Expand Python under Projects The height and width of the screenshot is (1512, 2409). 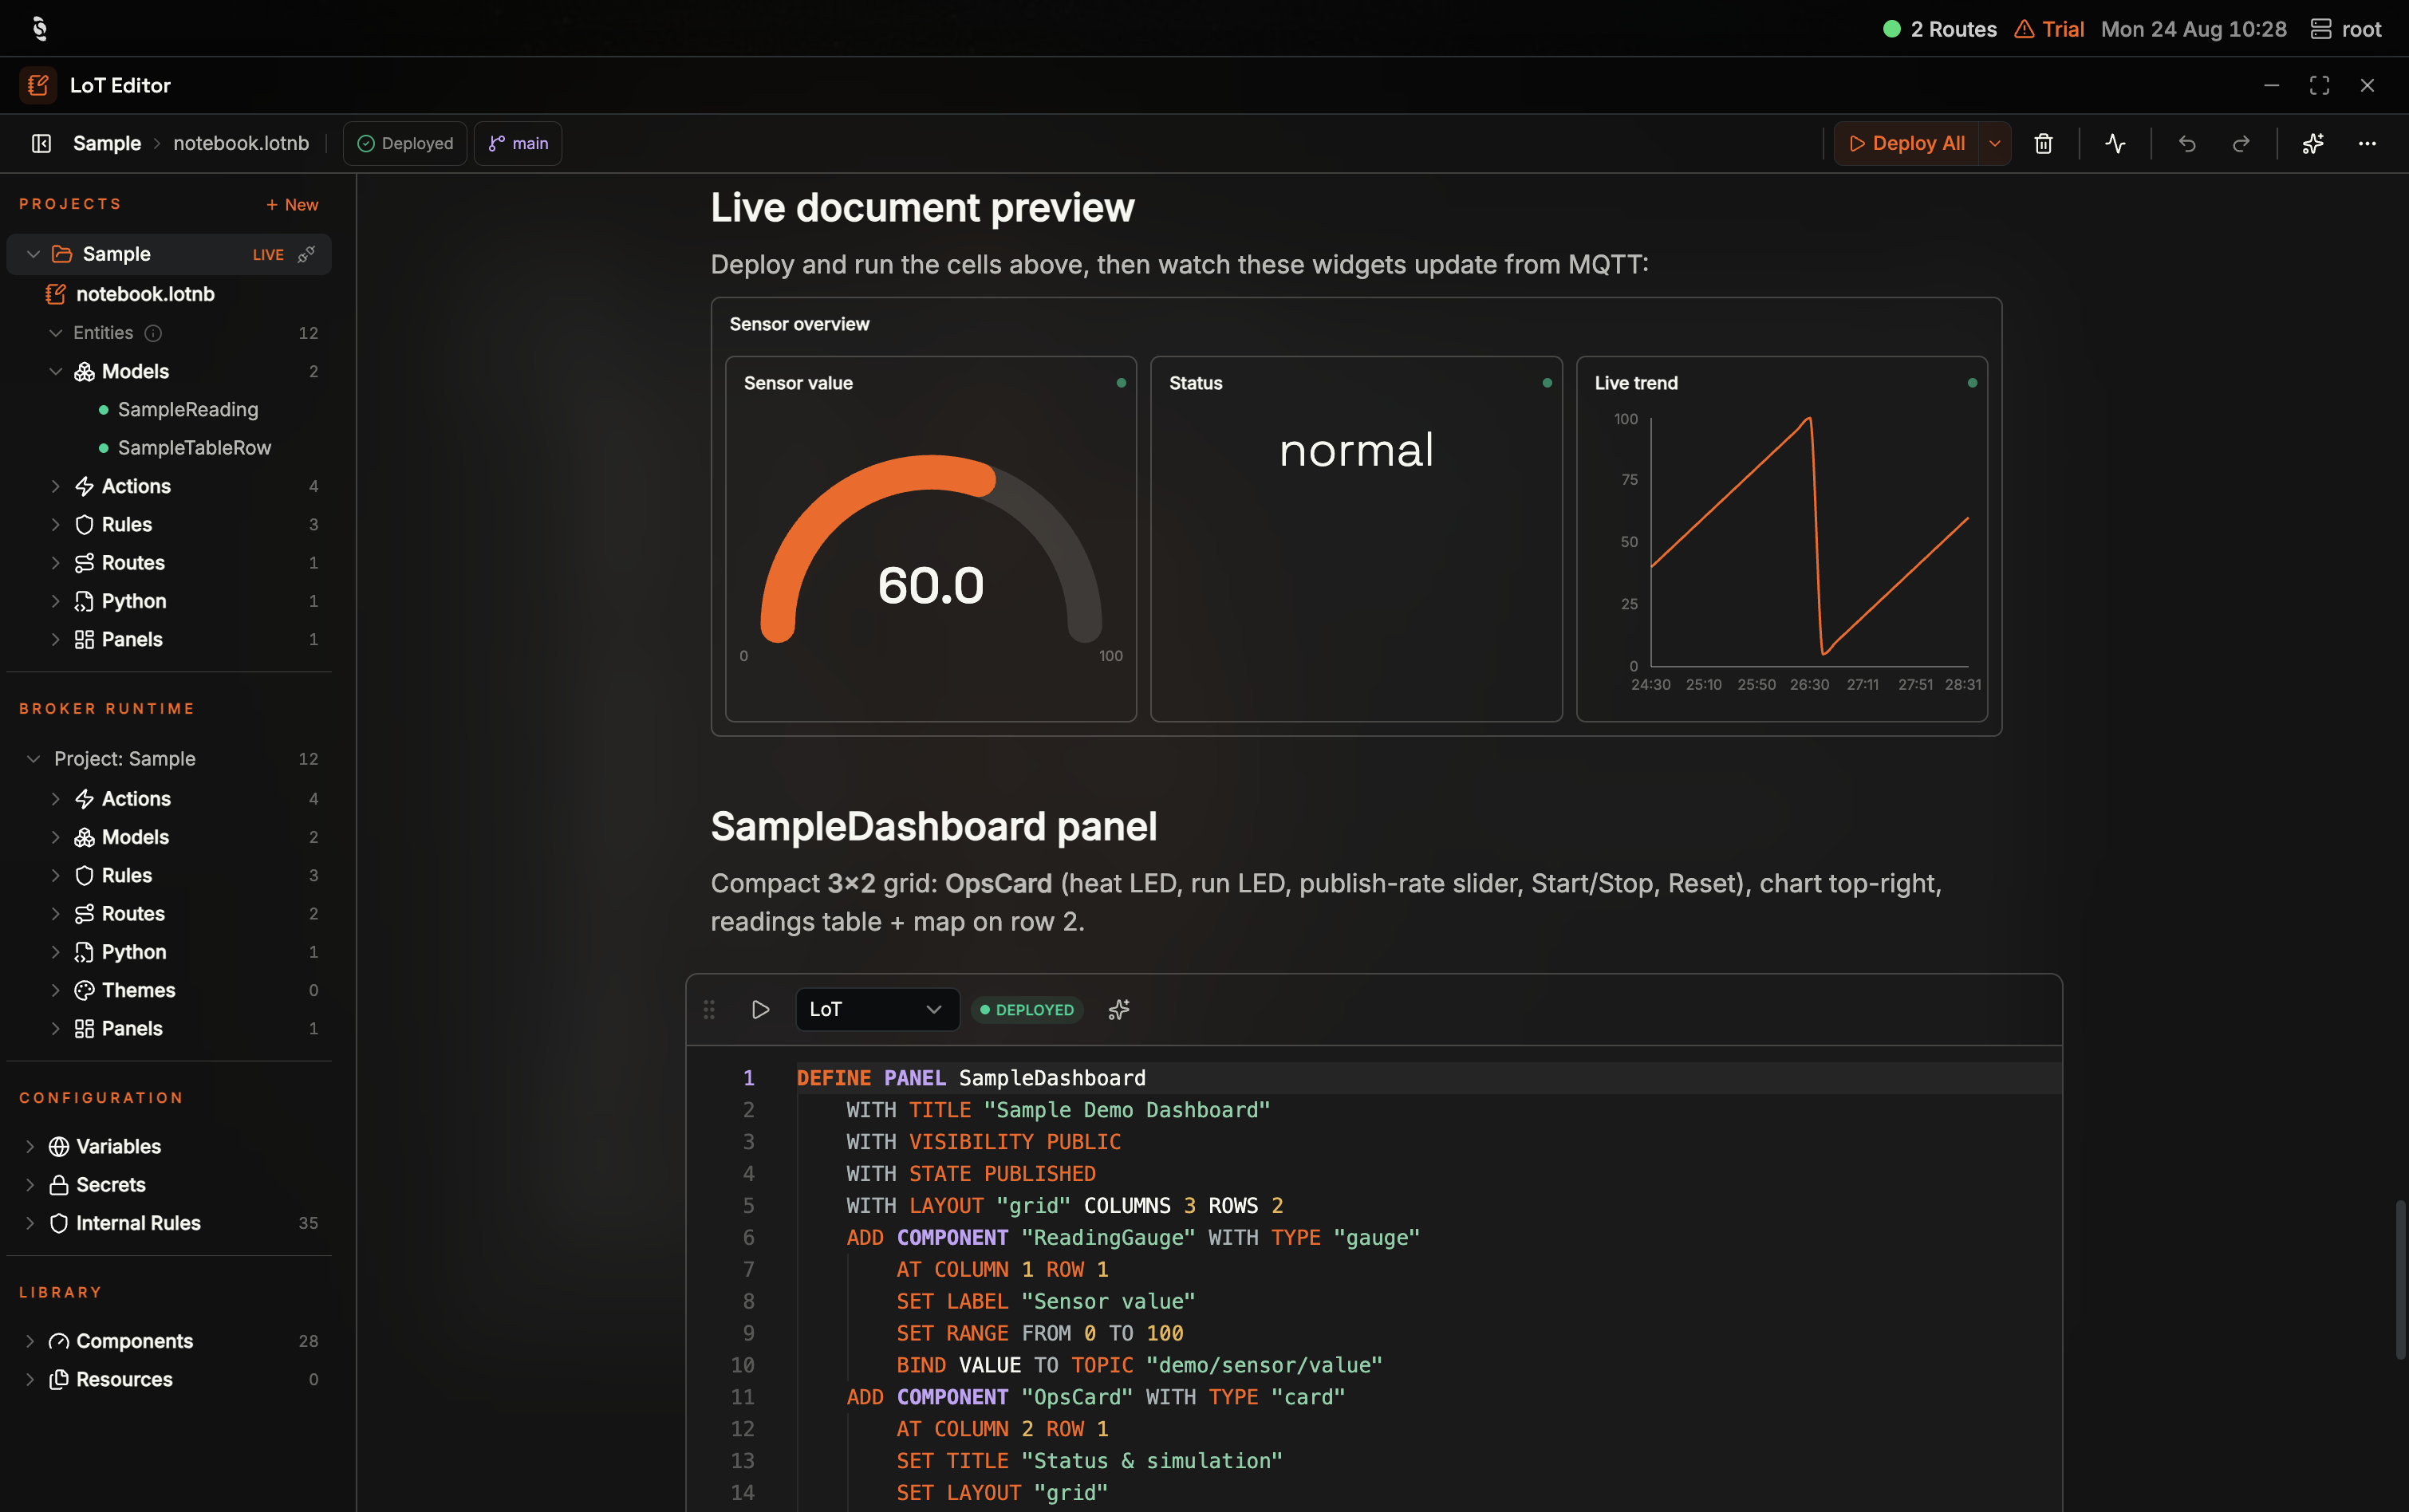pos(56,601)
